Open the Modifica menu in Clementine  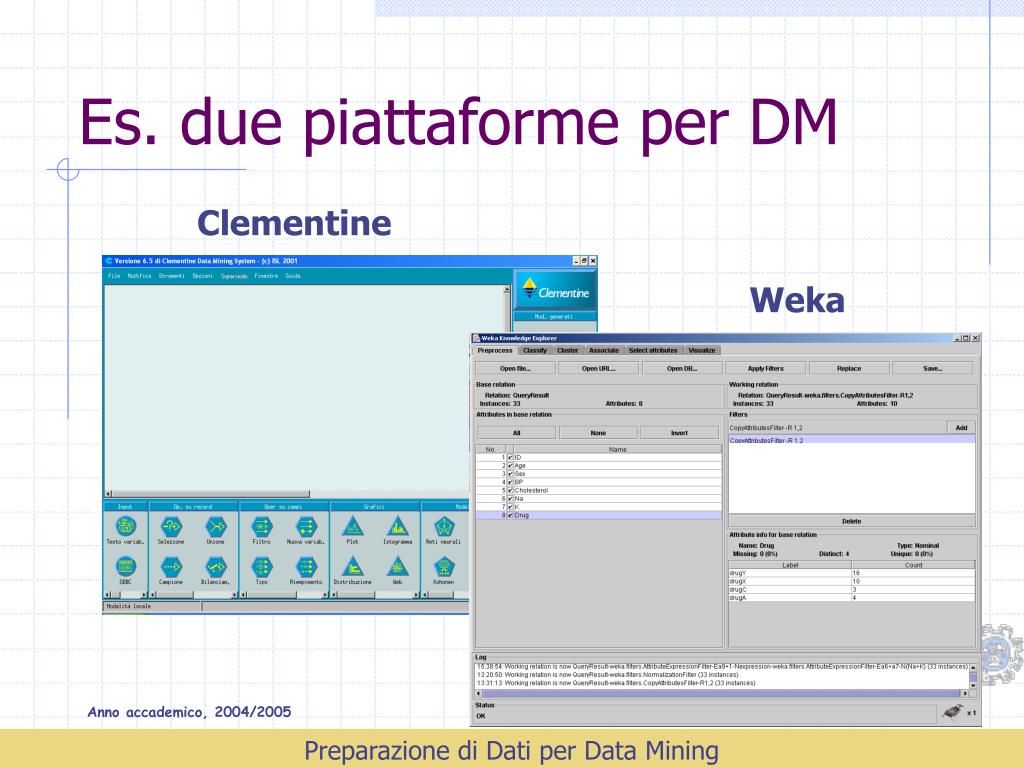coord(139,276)
